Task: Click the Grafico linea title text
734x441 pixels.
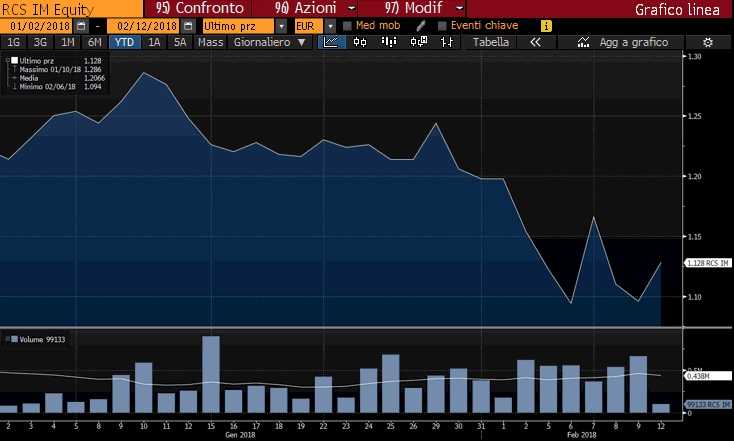Action: coord(677,9)
